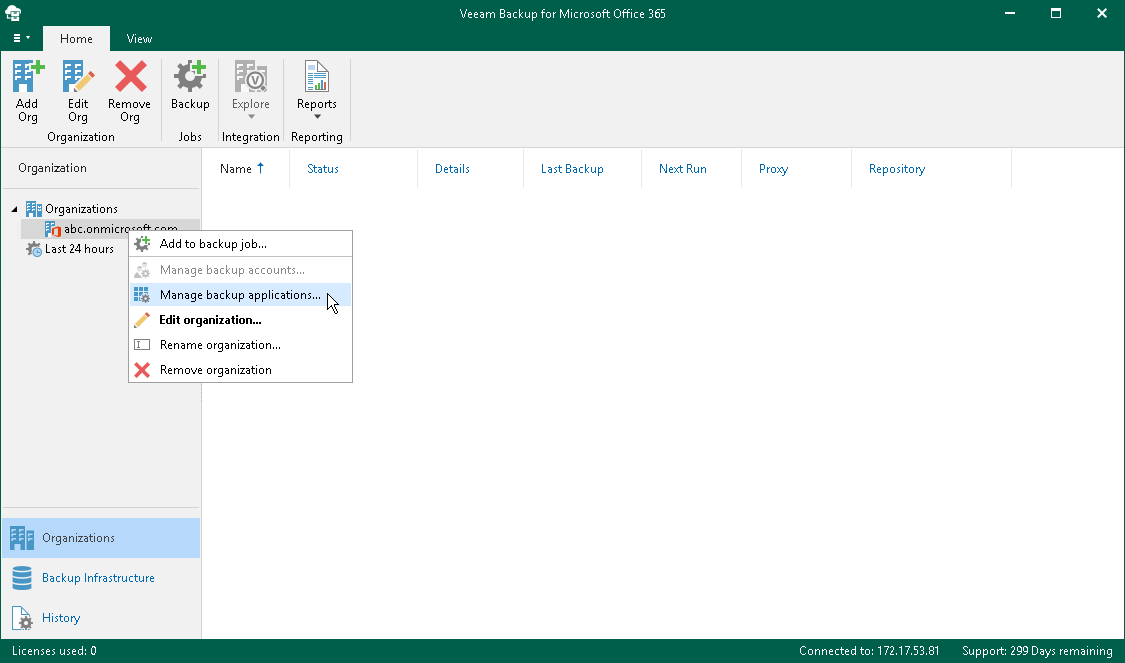1125x663 pixels.
Task: Click the Organization pane header
Action: [x=52, y=168]
